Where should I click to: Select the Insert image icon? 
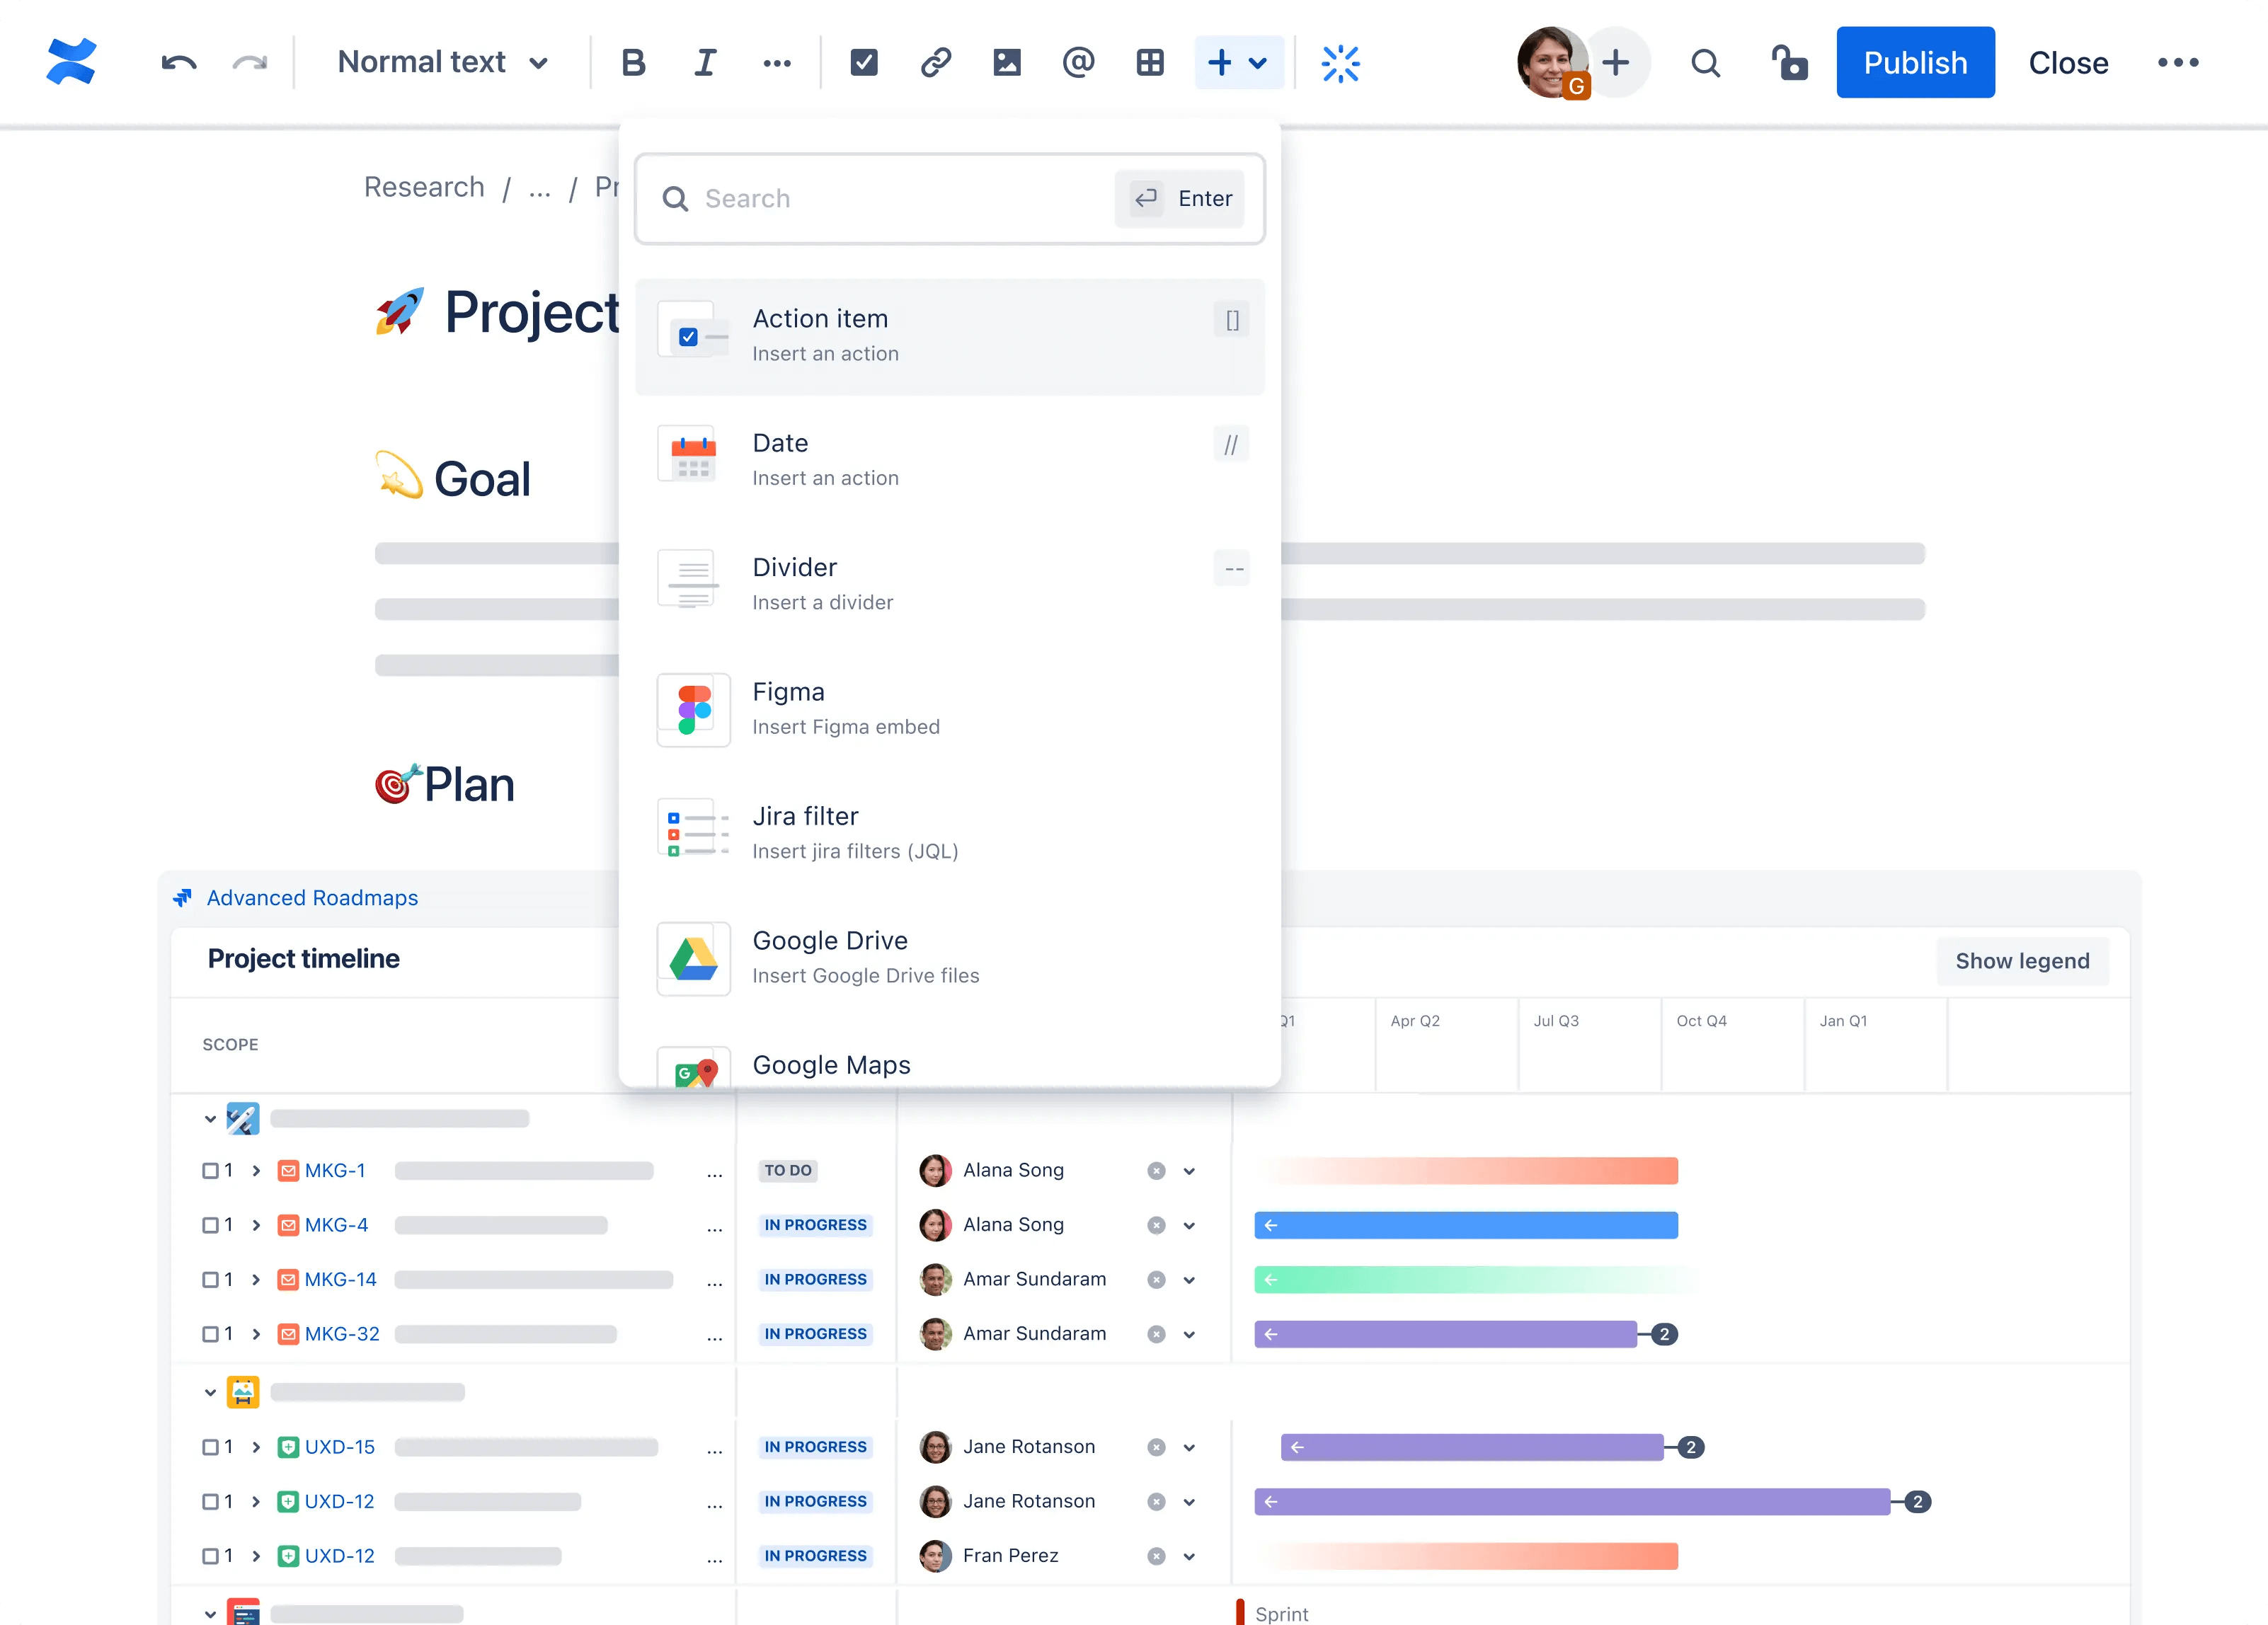click(x=1006, y=63)
